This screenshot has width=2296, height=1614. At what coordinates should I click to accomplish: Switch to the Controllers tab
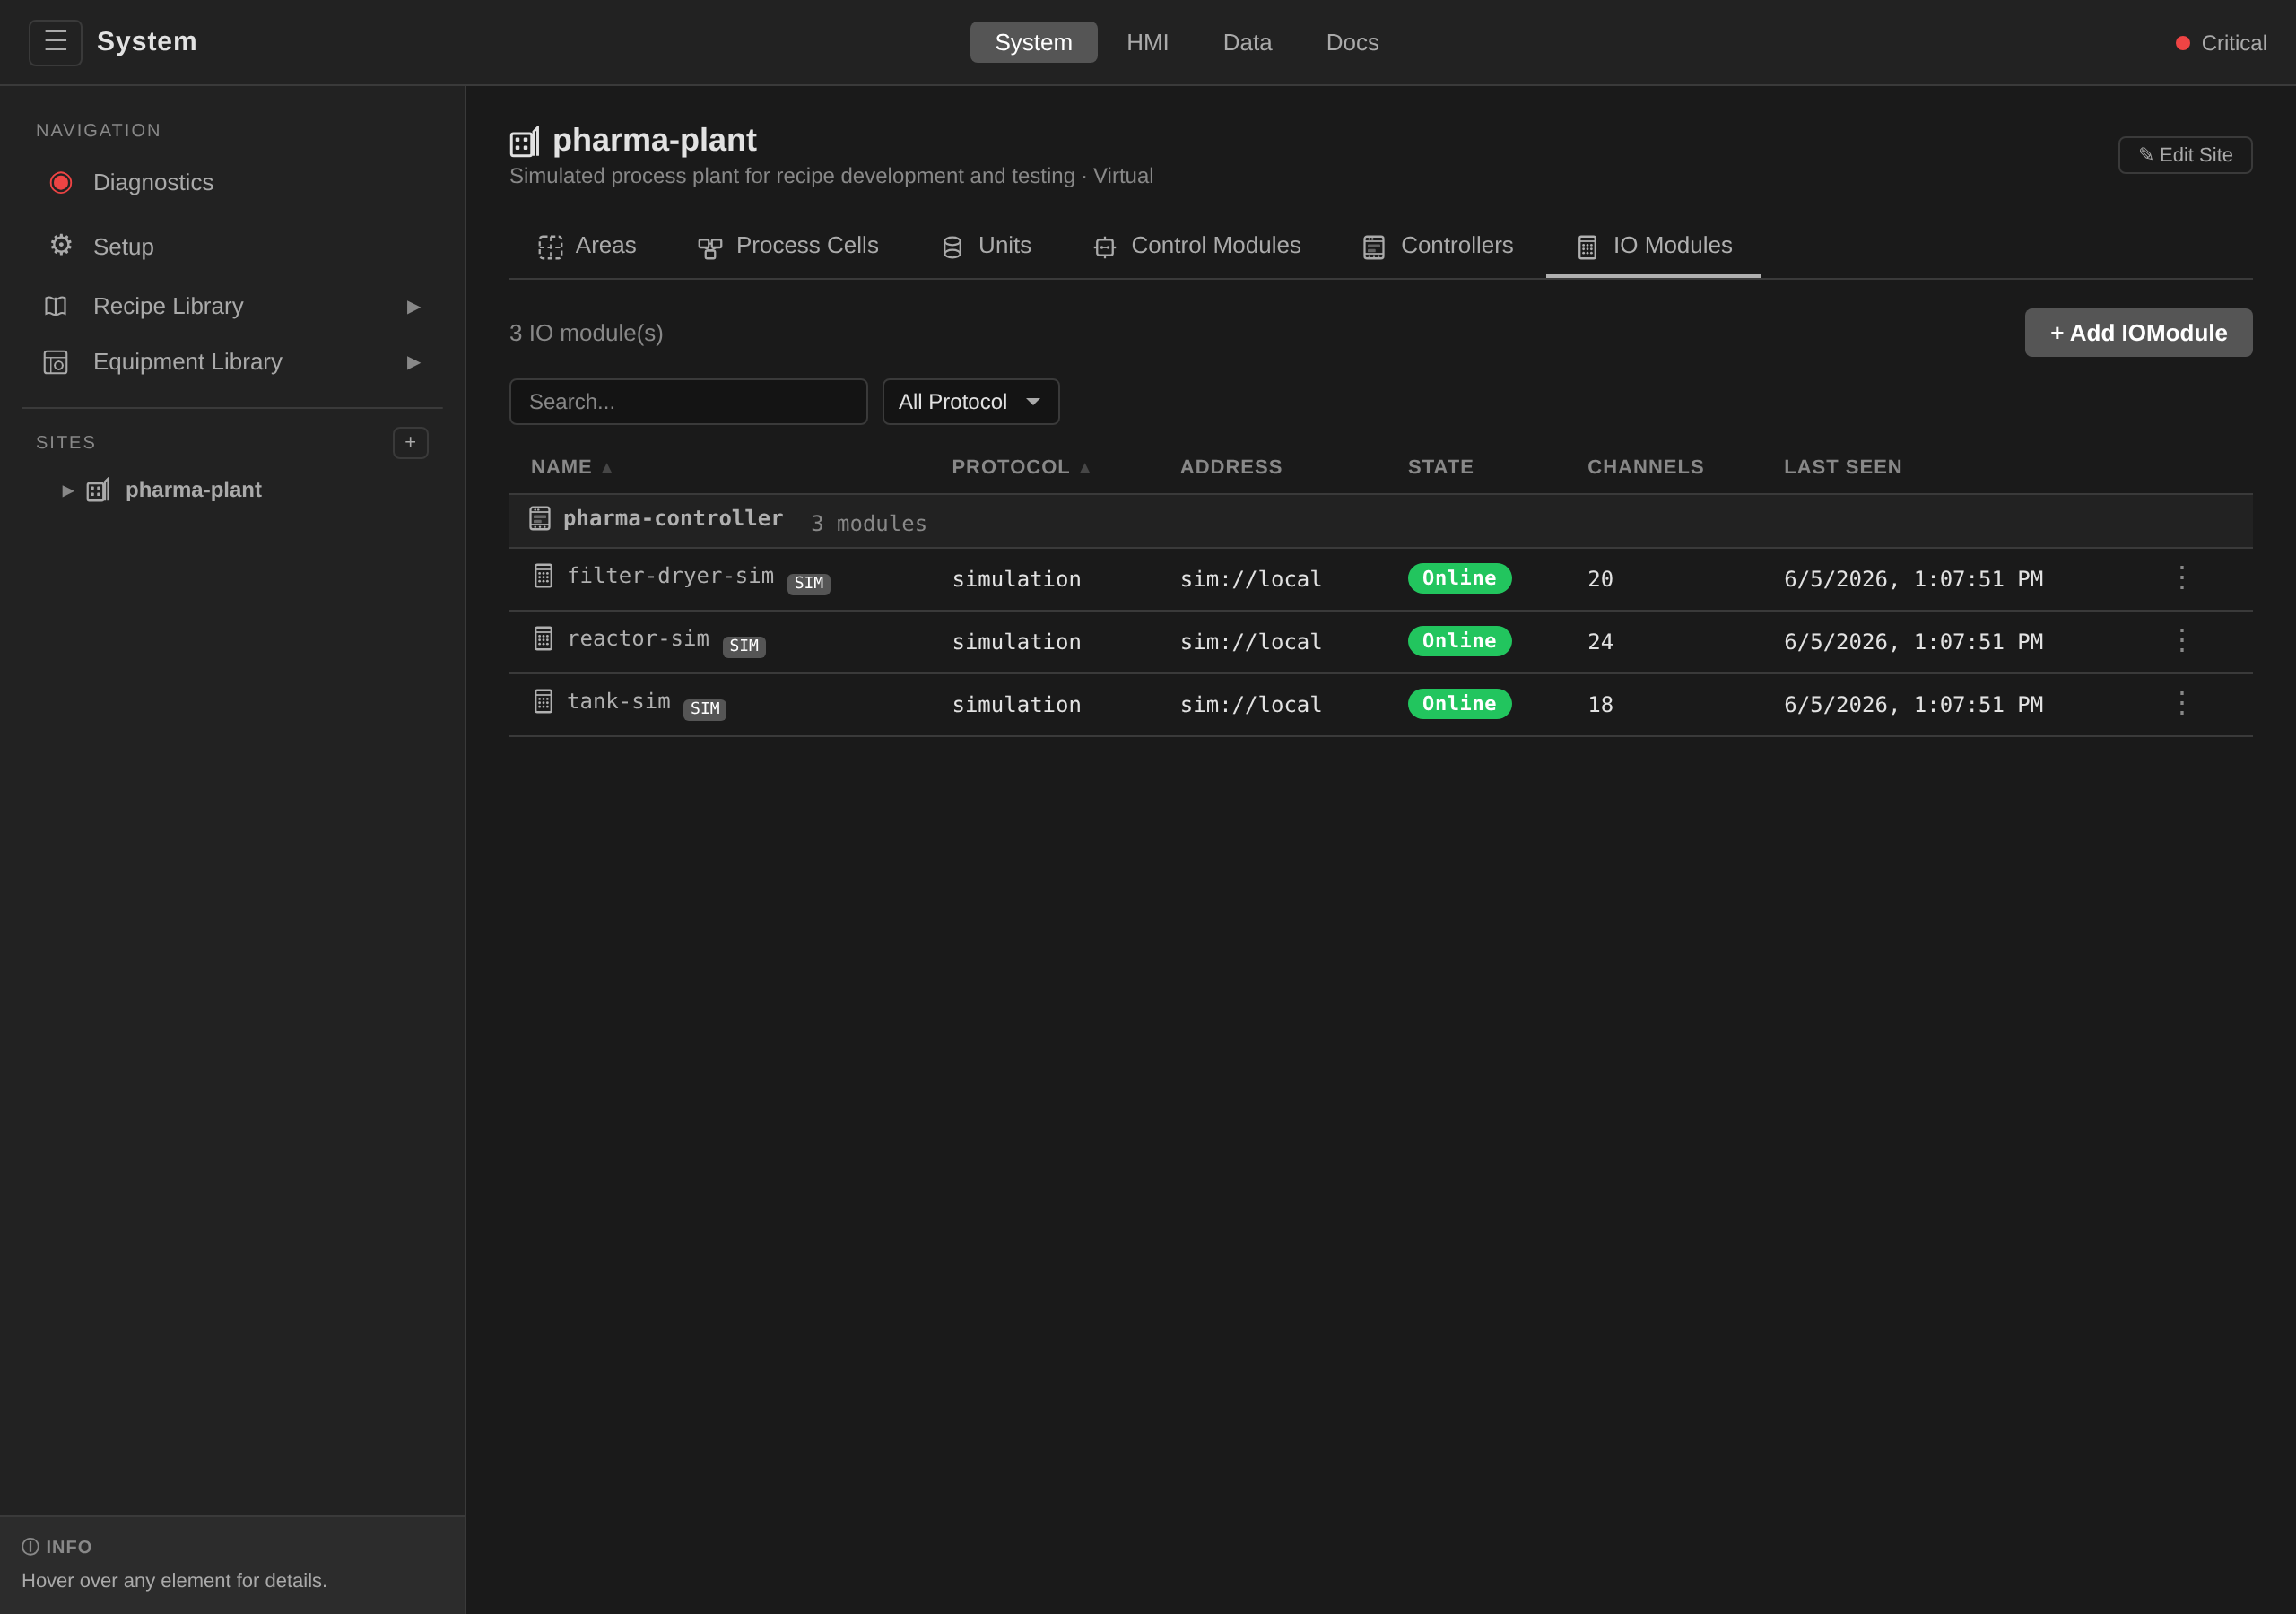pos(1438,246)
